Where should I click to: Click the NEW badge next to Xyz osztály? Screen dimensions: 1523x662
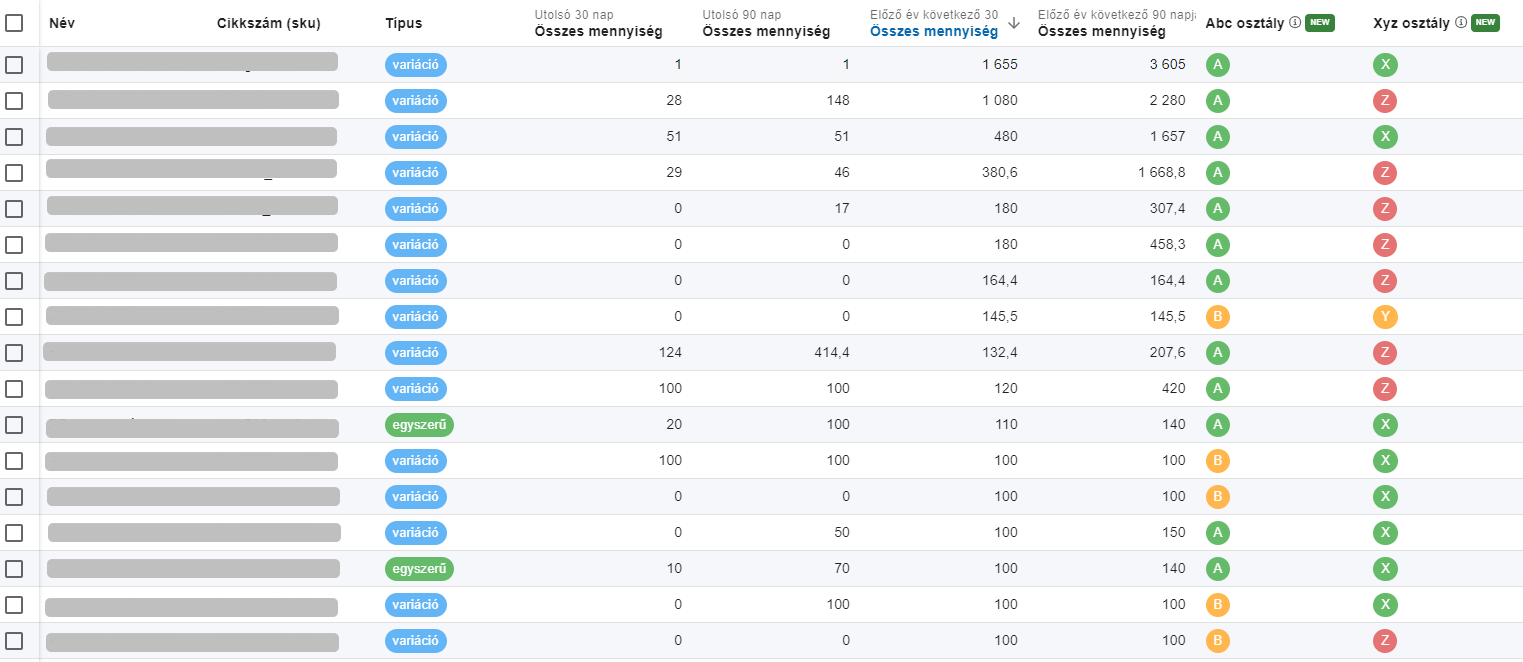tap(1485, 22)
